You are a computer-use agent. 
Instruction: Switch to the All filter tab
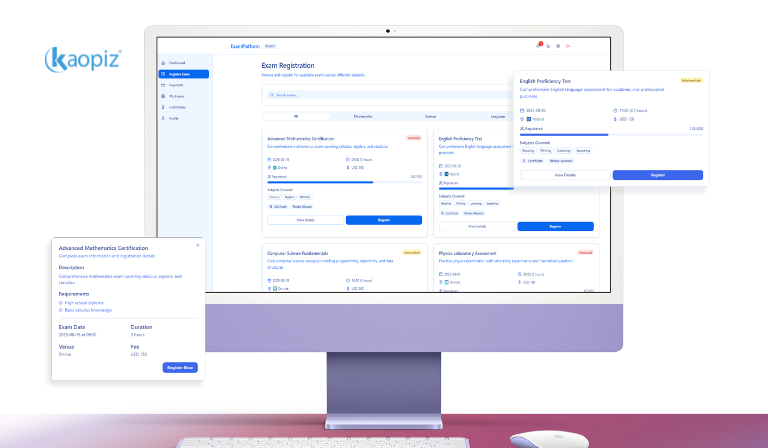(x=296, y=117)
